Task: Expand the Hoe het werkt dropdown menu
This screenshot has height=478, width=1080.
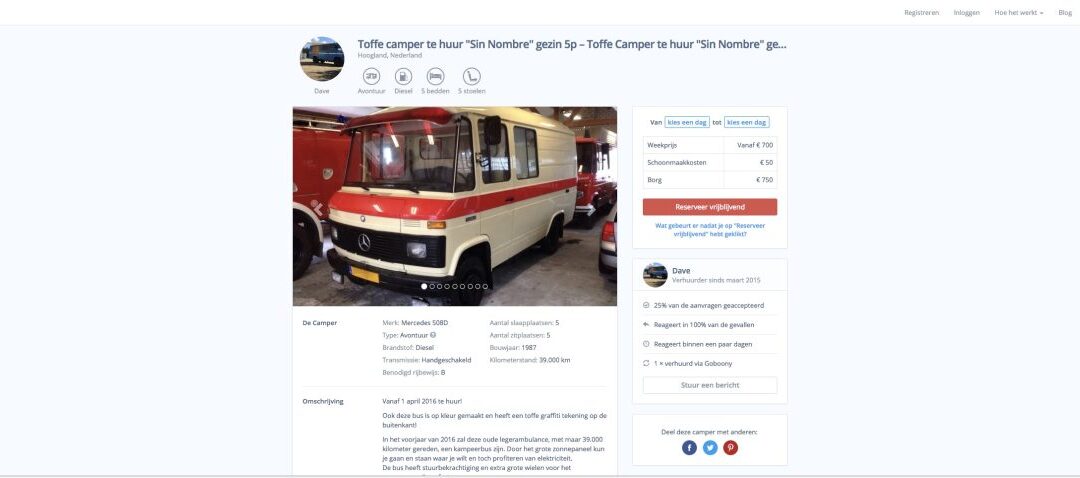Action: 1019,12
